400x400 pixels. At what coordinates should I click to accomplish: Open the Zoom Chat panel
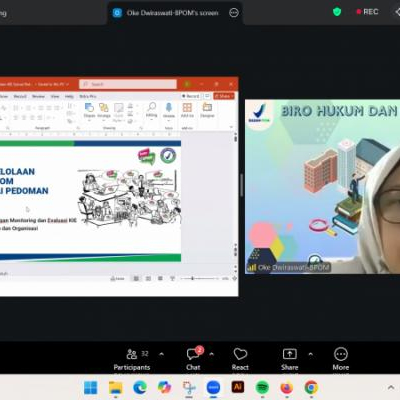click(x=193, y=360)
